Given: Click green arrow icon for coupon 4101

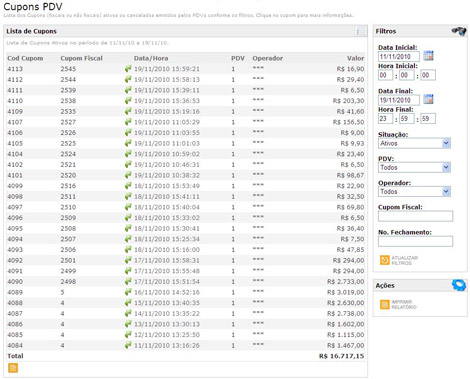Looking at the screenshot, I should tap(128, 175).
